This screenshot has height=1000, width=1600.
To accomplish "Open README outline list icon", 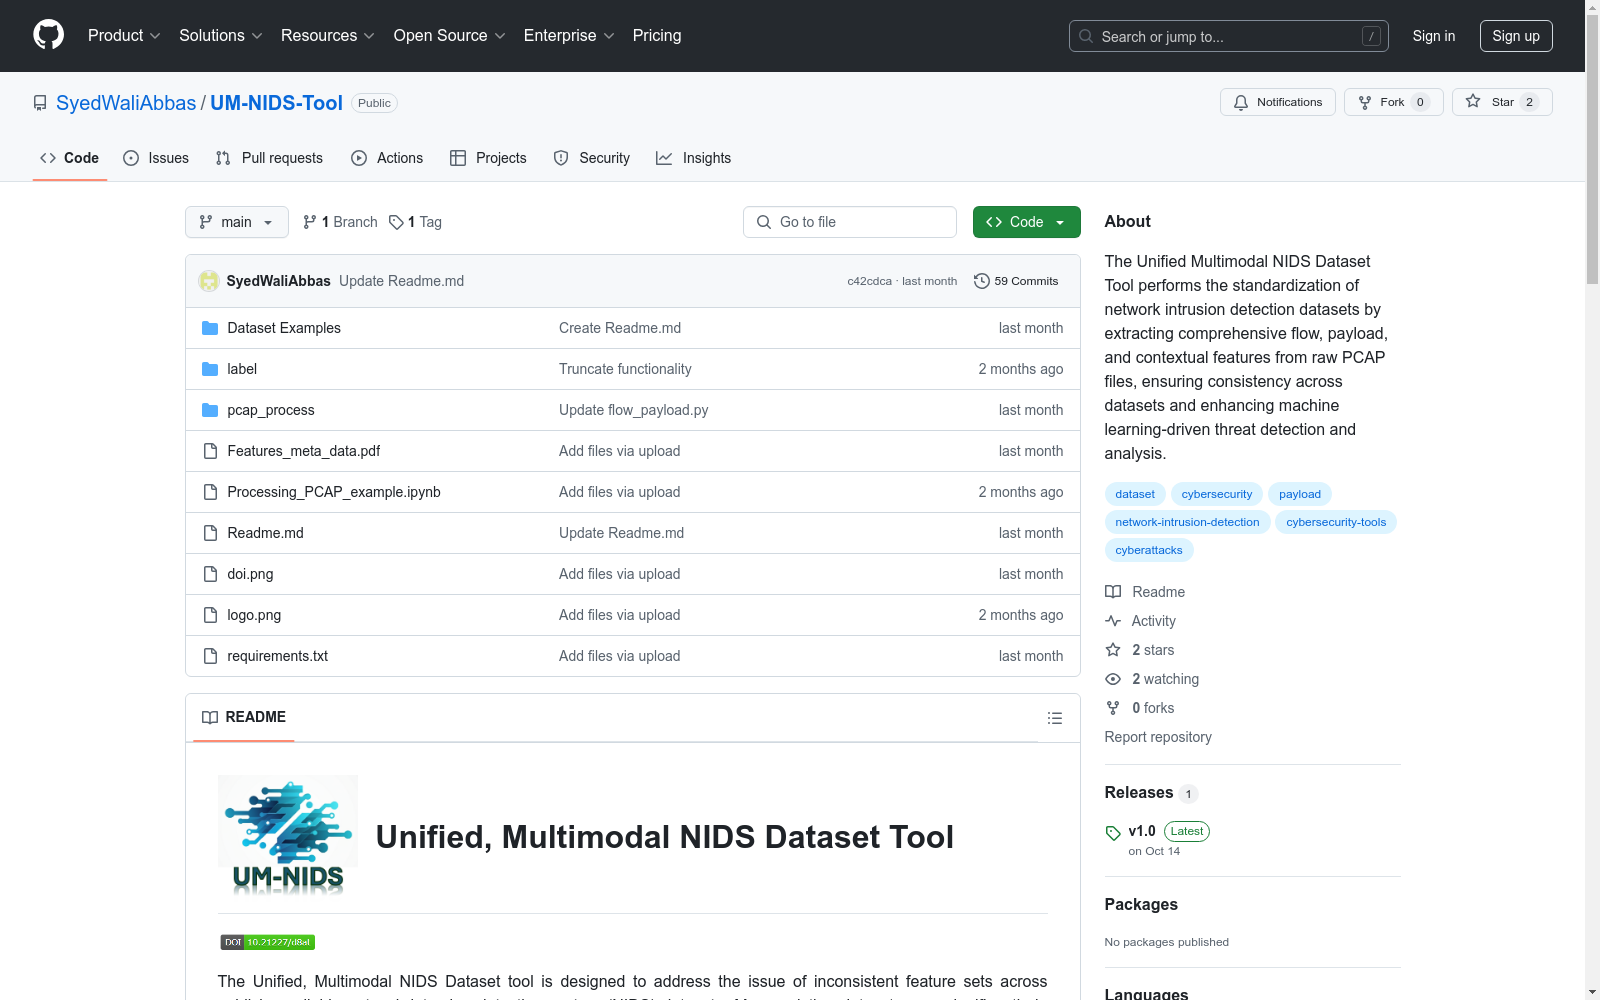I will 1054,718.
